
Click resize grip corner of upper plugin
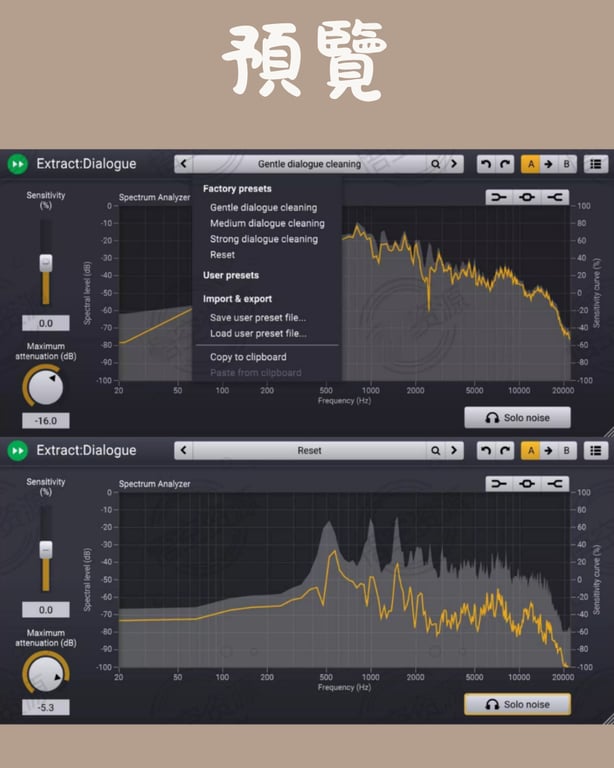[609, 432]
